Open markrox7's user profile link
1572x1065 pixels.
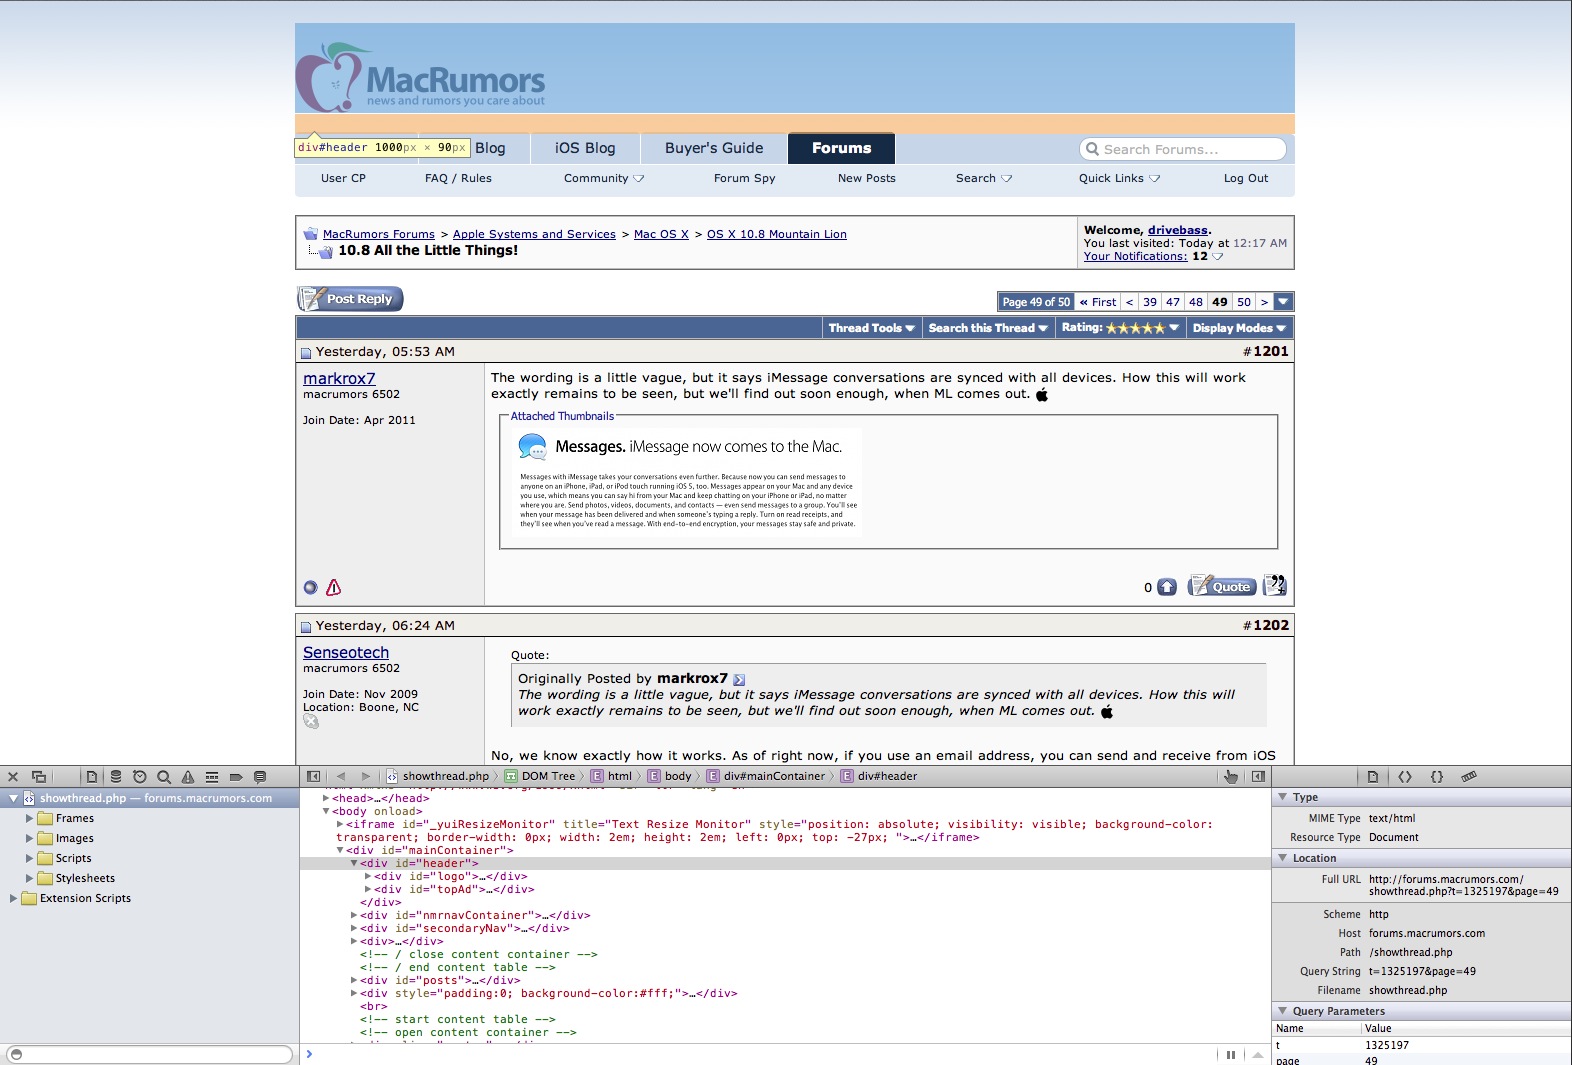339,379
